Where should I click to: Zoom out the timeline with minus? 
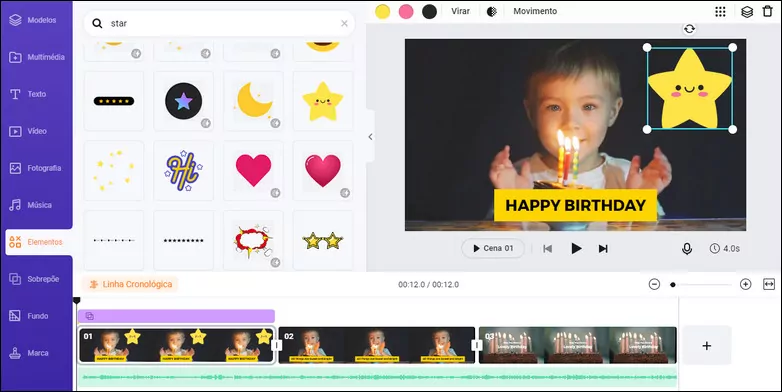tap(654, 284)
